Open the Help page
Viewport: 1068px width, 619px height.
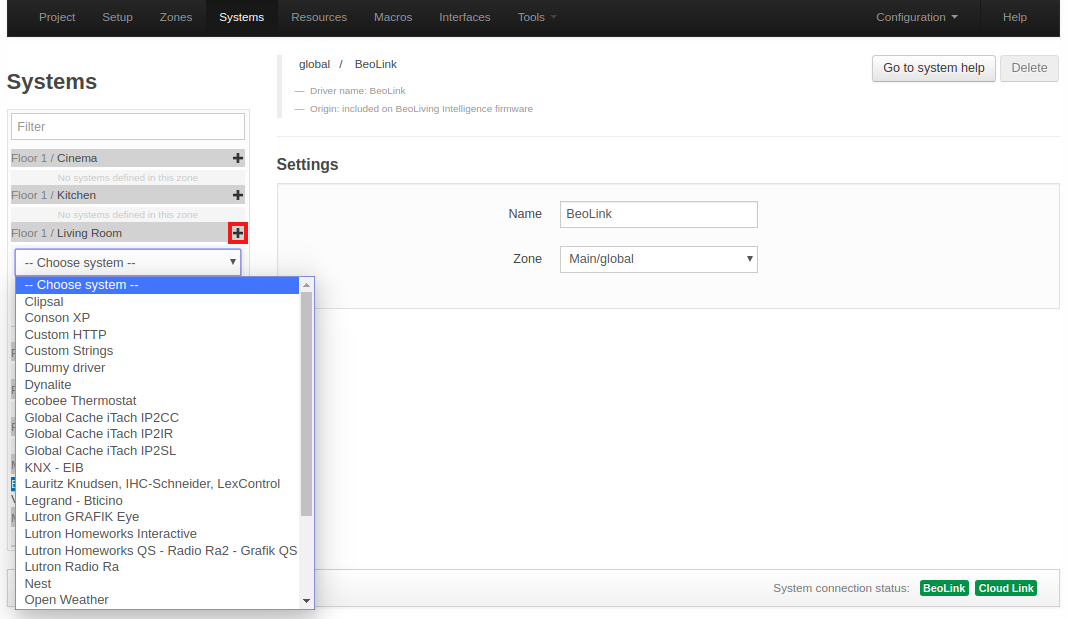(x=1015, y=17)
